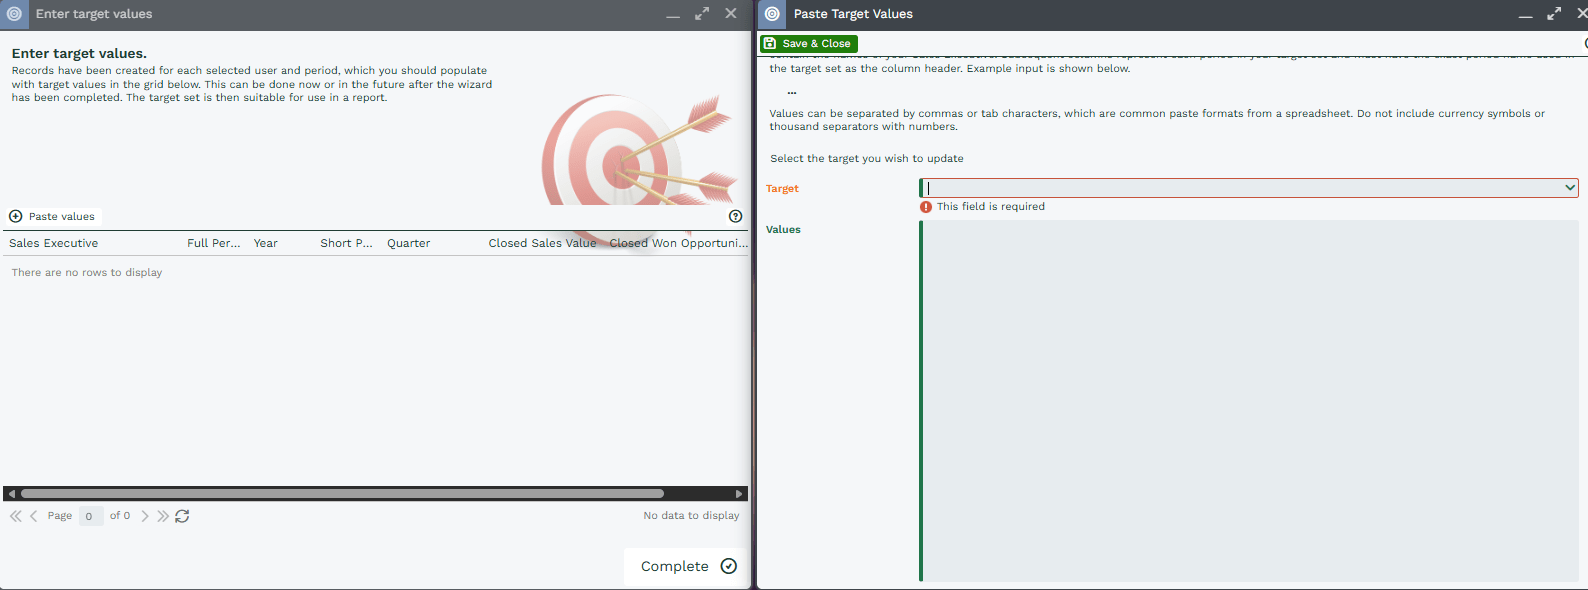Click the Complete button

[687, 566]
